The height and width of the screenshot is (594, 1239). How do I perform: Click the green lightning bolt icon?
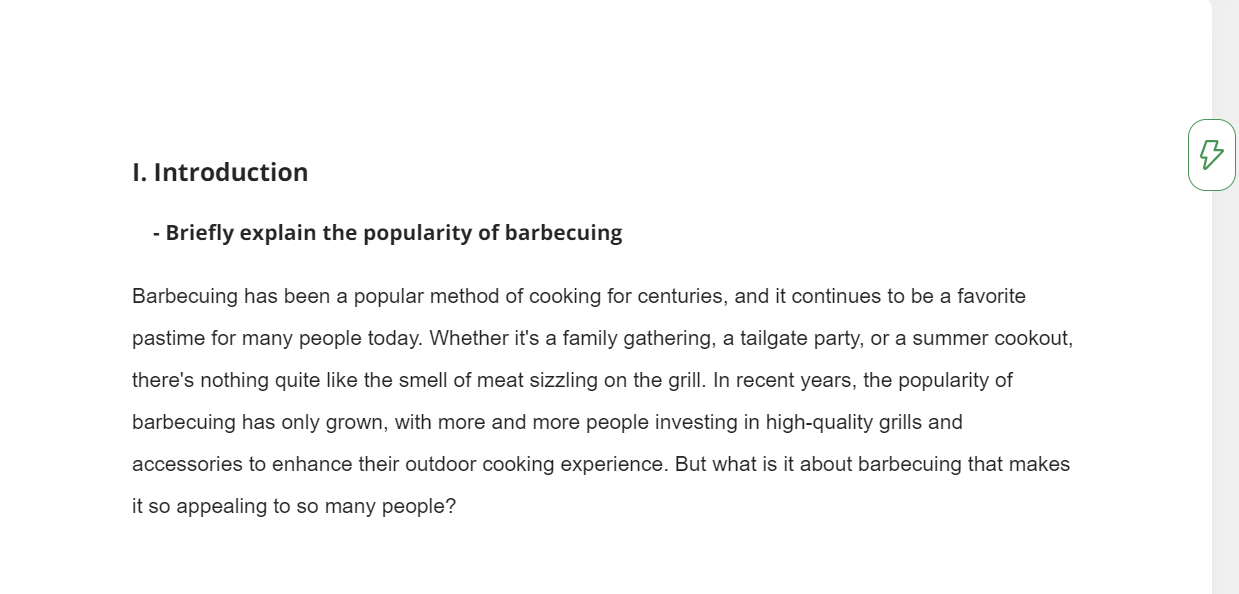[x=1211, y=154]
